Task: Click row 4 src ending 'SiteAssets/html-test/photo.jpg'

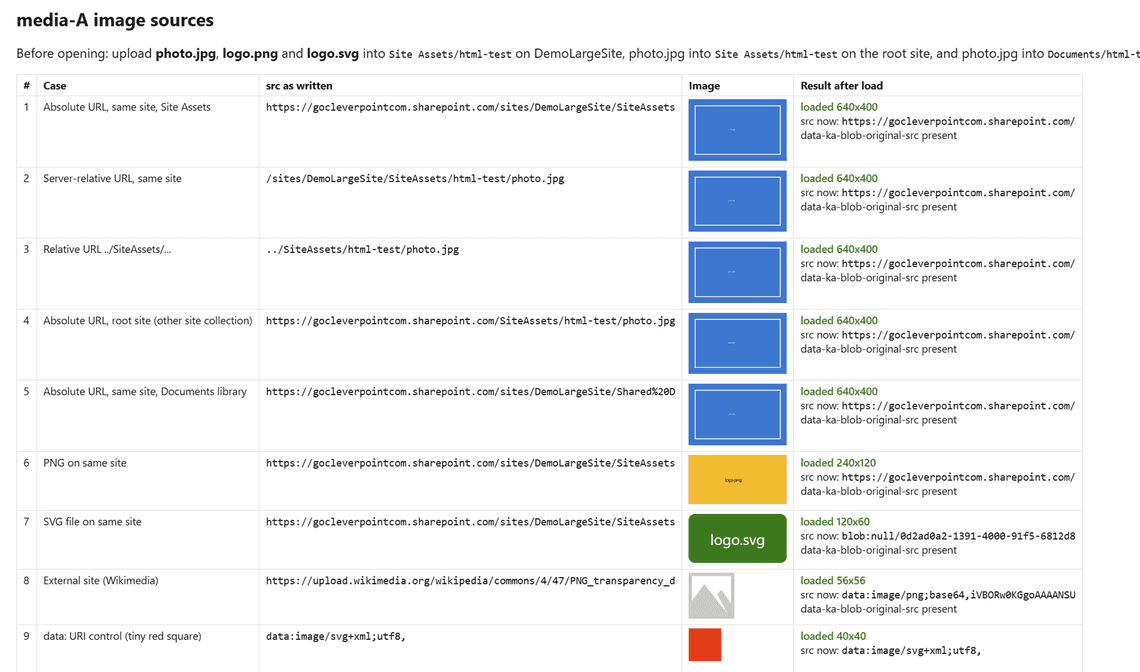Action: point(470,321)
